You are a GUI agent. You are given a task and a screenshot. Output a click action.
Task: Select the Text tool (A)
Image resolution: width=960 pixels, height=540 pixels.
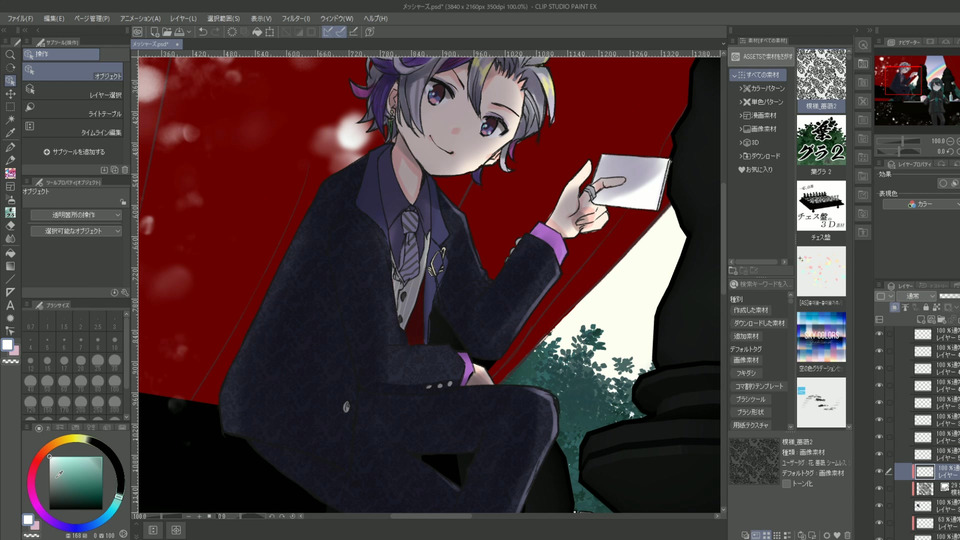click(x=10, y=305)
